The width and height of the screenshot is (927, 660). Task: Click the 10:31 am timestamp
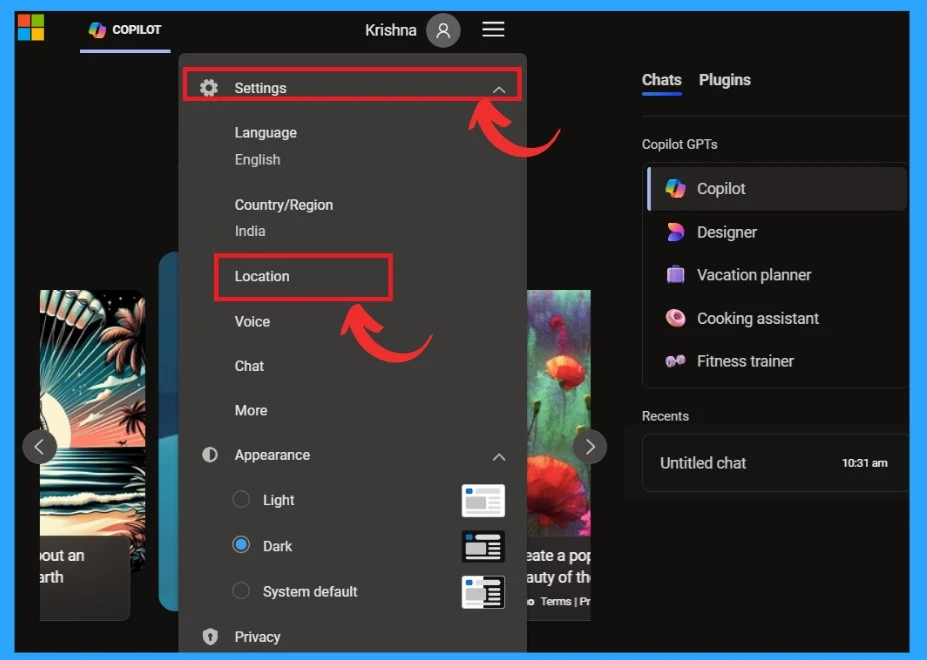864,463
